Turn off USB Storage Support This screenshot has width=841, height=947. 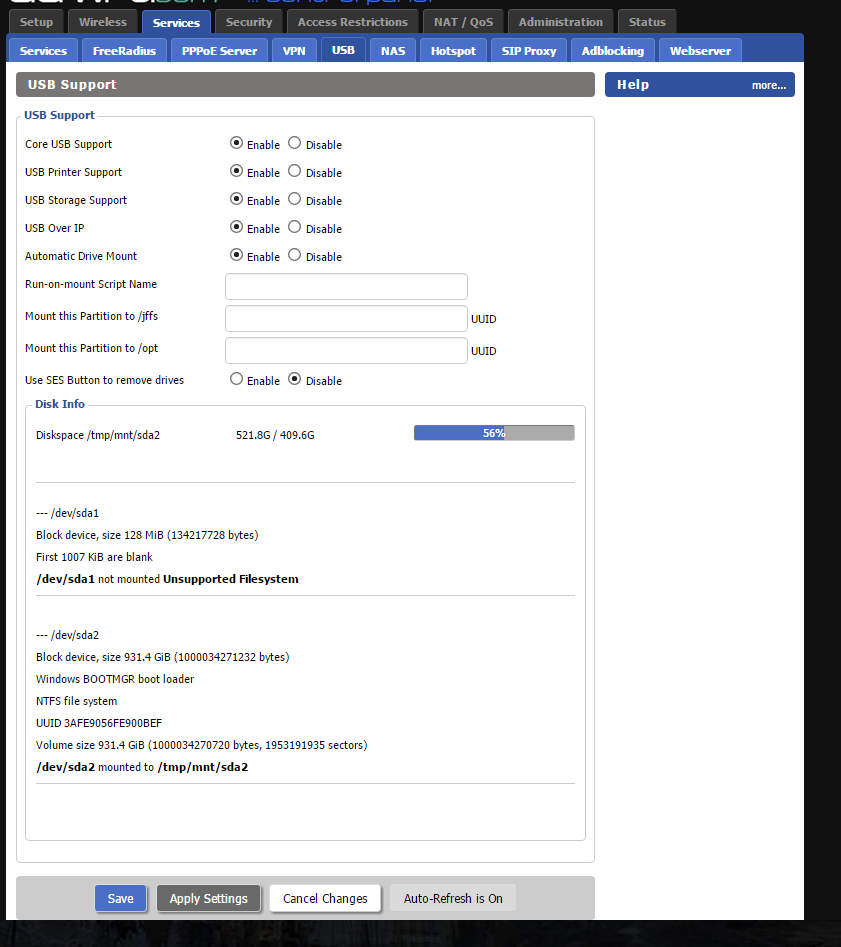point(294,200)
